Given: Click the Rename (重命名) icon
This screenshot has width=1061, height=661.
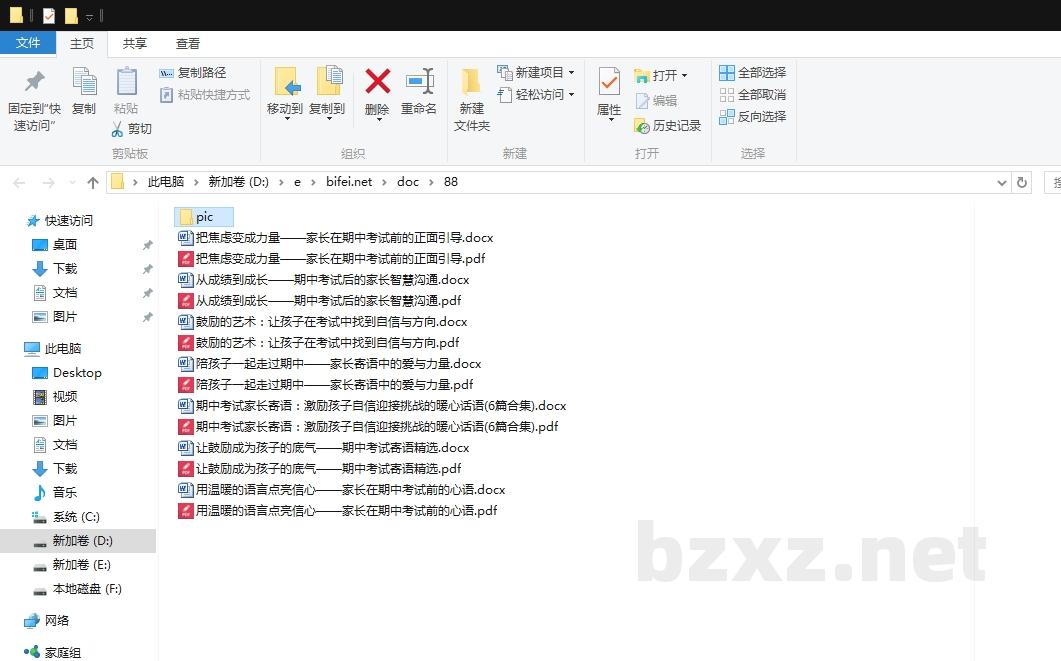Looking at the screenshot, I should [x=419, y=82].
